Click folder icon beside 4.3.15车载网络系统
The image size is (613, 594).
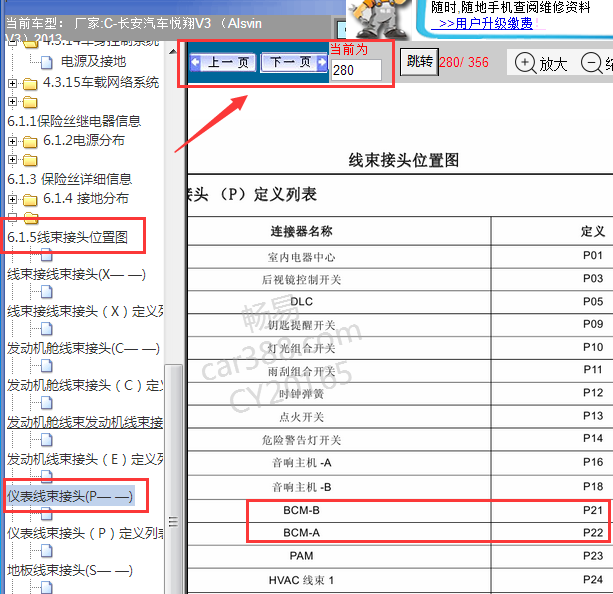(30, 84)
